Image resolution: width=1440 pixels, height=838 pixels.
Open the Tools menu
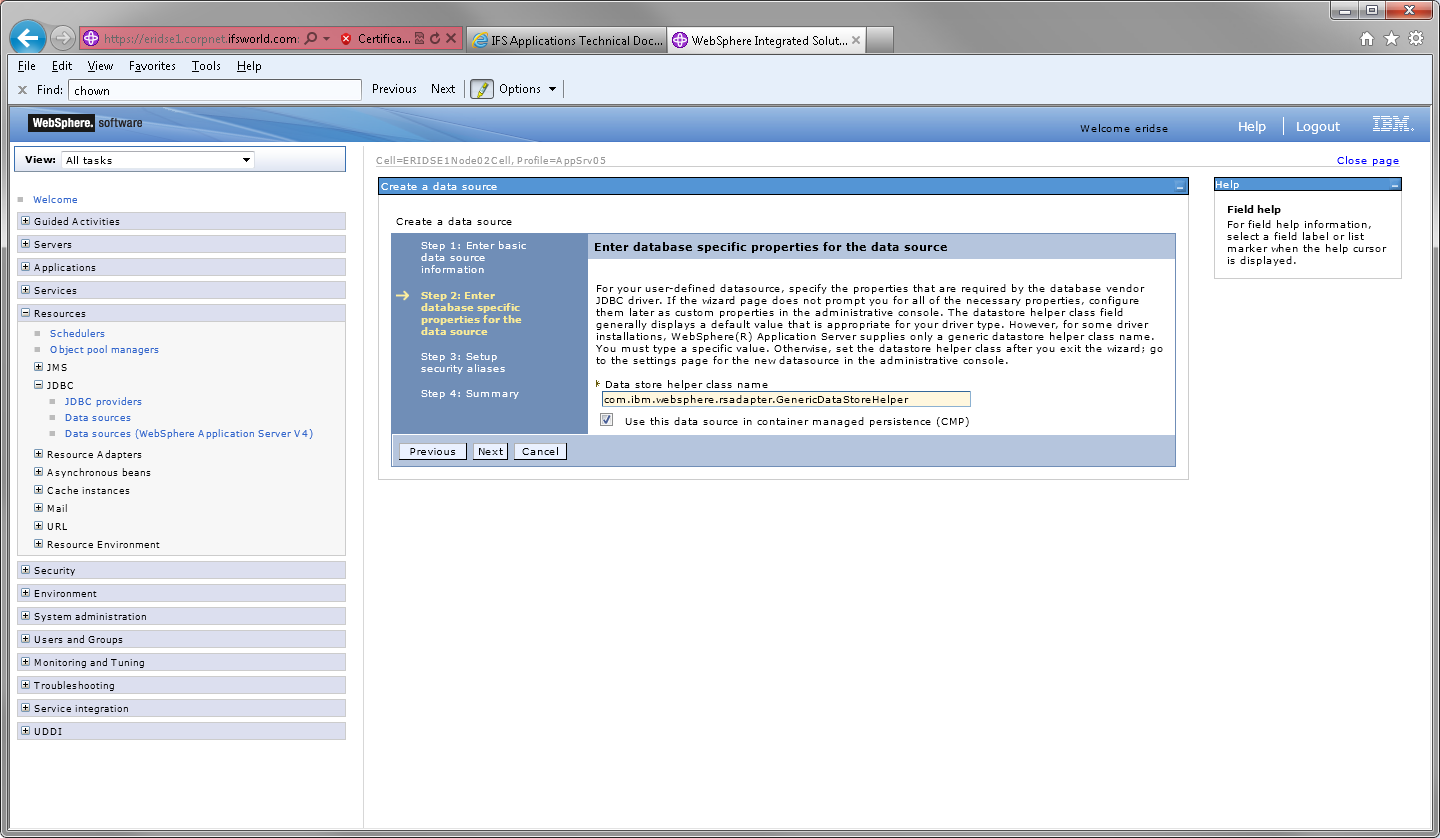pos(206,66)
